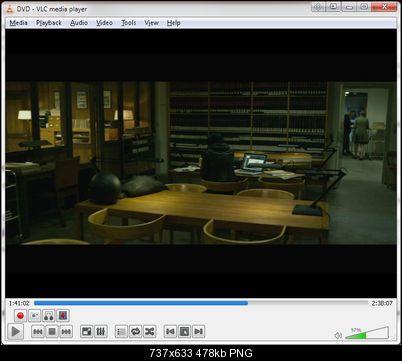
Task: Start recording with the red record button
Action: pyautogui.click(x=20, y=315)
